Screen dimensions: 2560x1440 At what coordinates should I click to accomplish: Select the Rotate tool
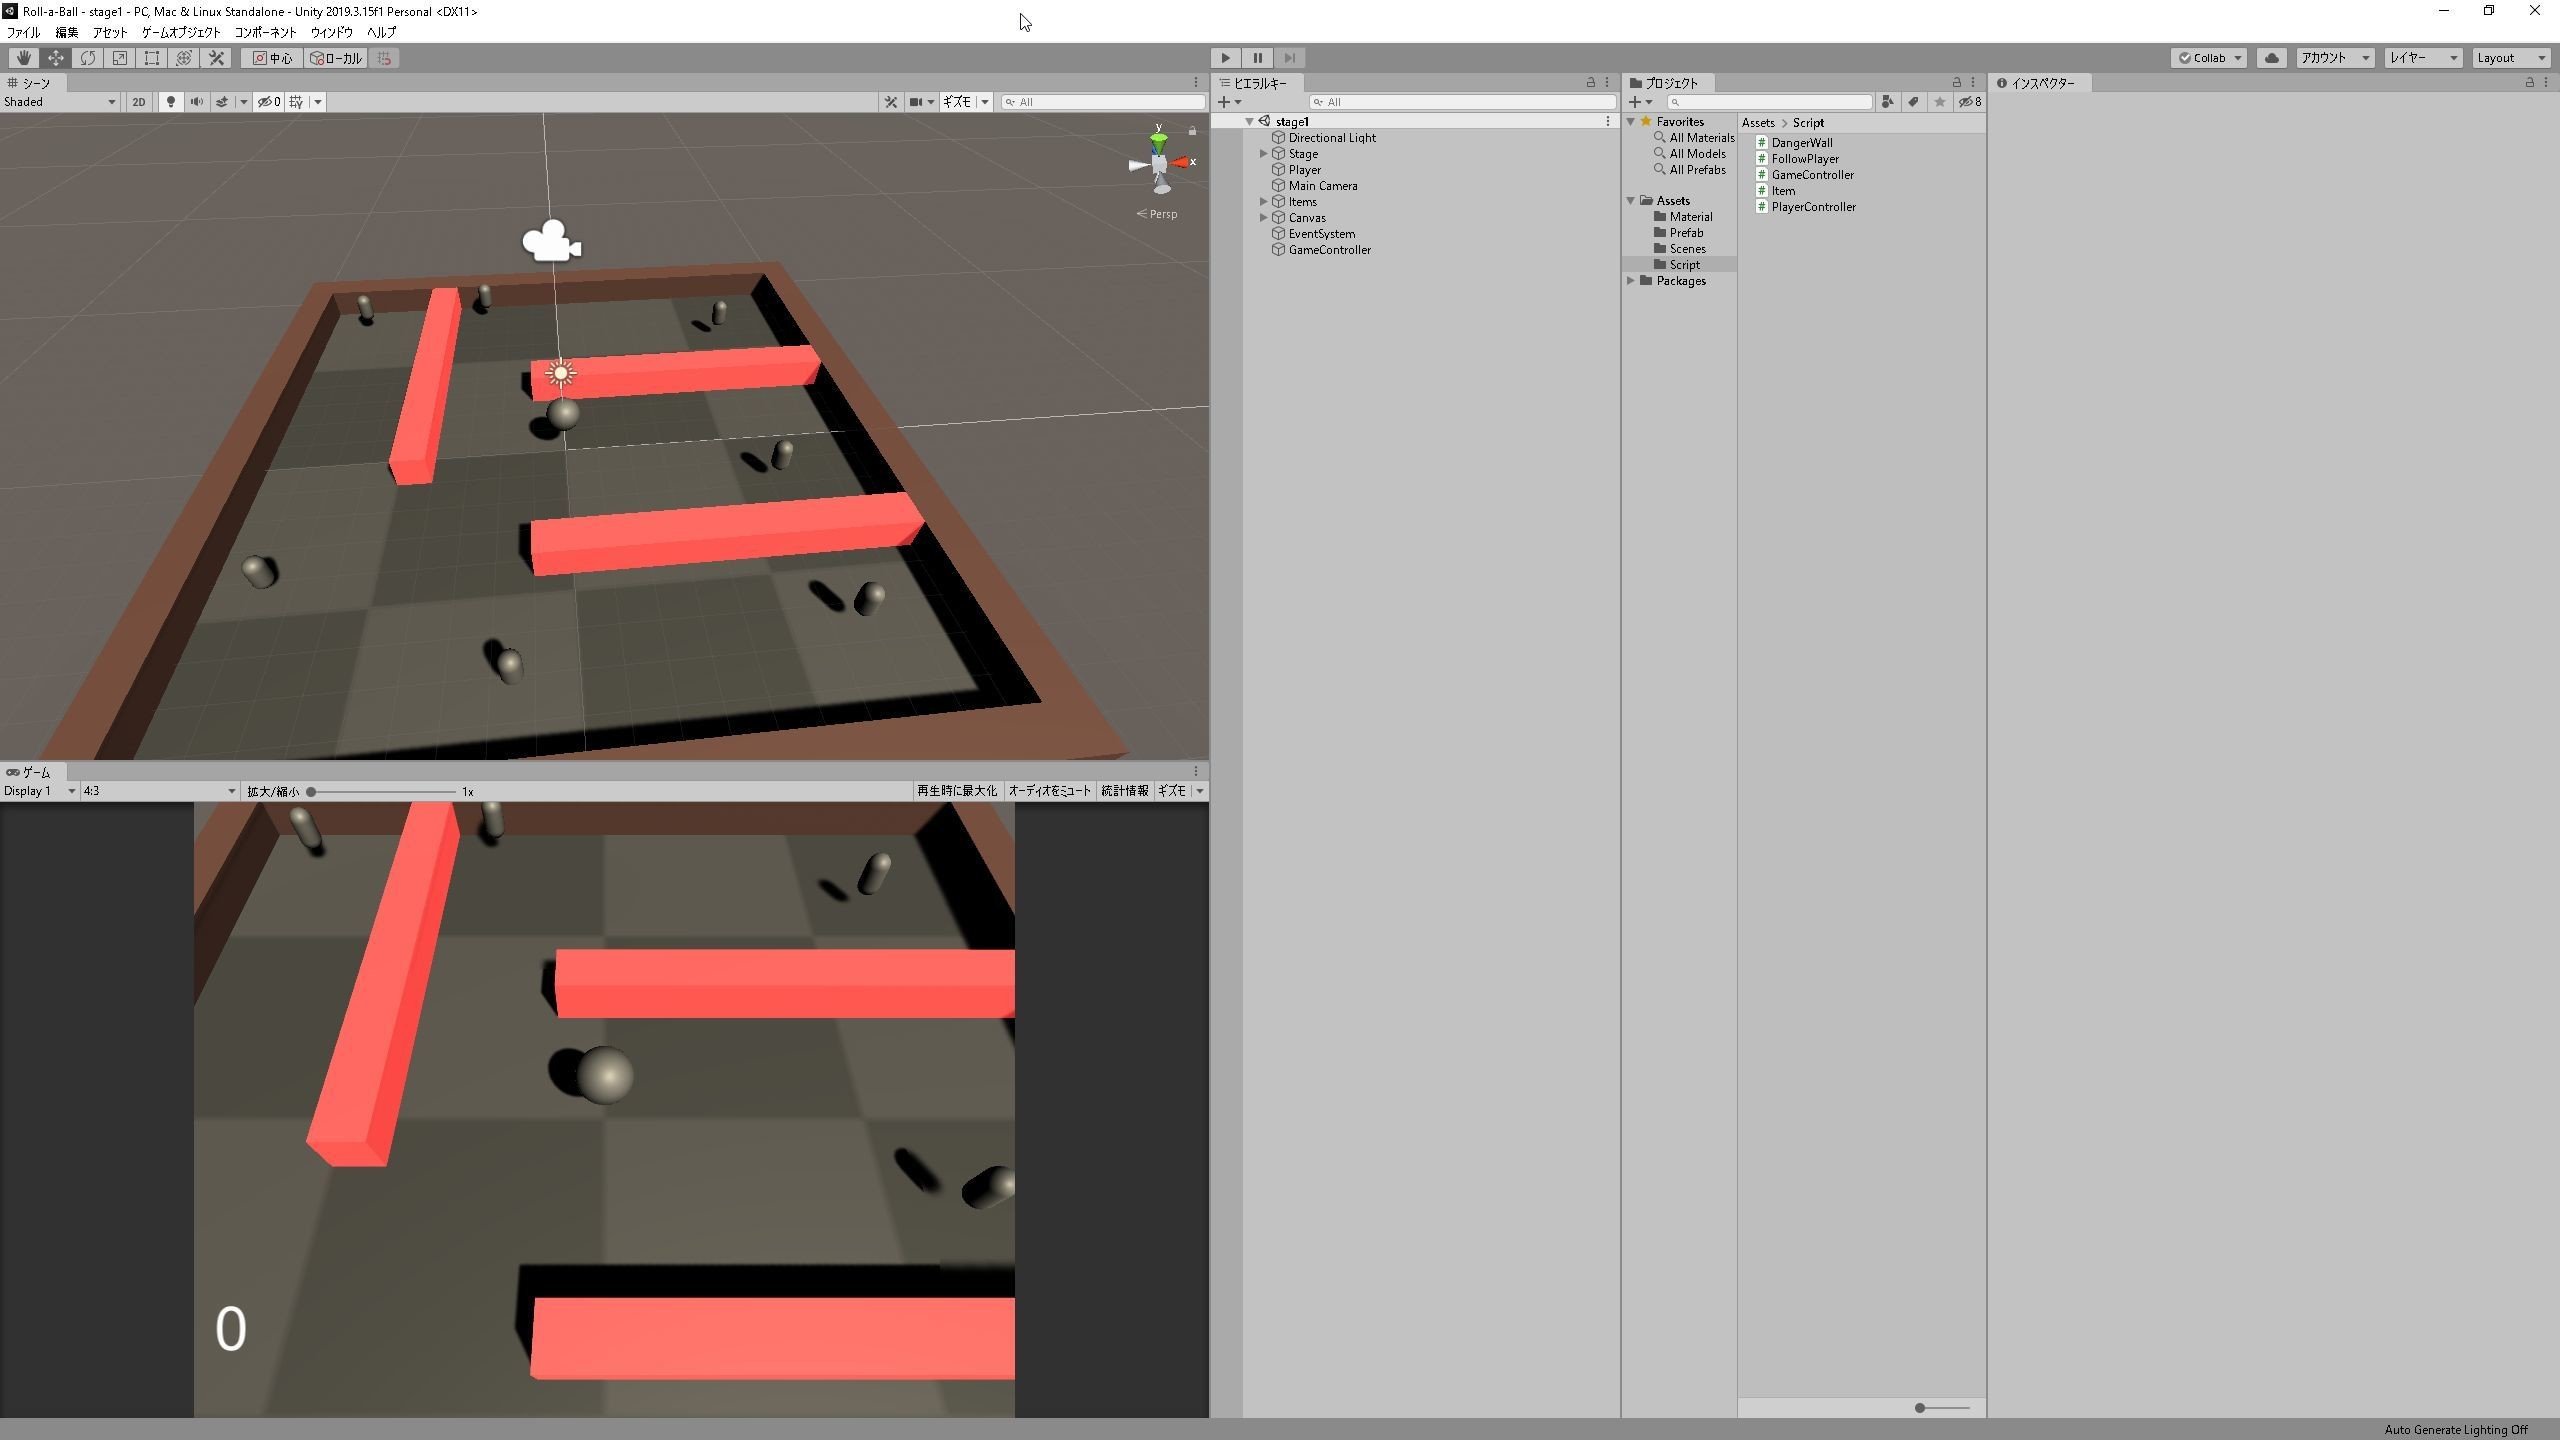pyautogui.click(x=88, y=58)
